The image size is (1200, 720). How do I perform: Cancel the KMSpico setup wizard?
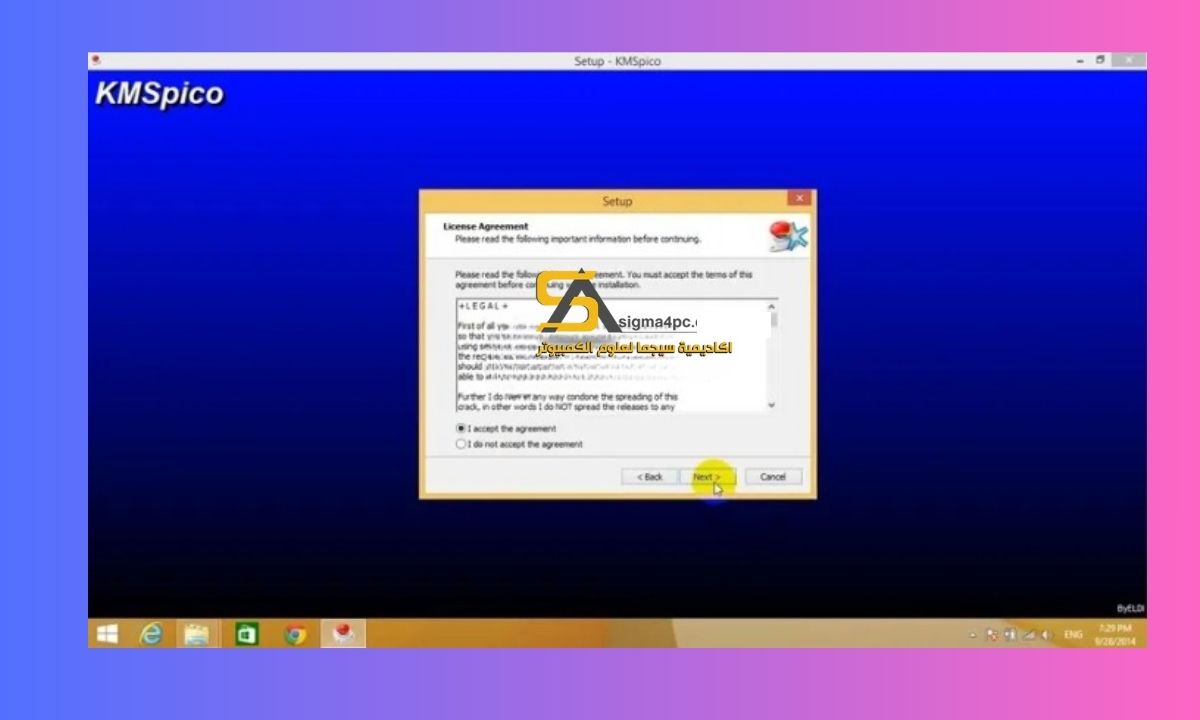point(773,477)
